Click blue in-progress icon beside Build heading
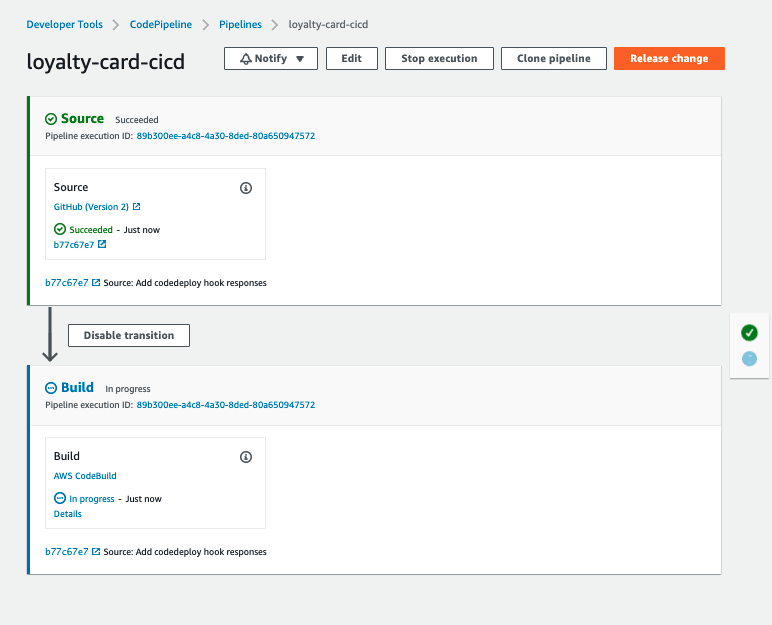 pyautogui.click(x=51, y=388)
